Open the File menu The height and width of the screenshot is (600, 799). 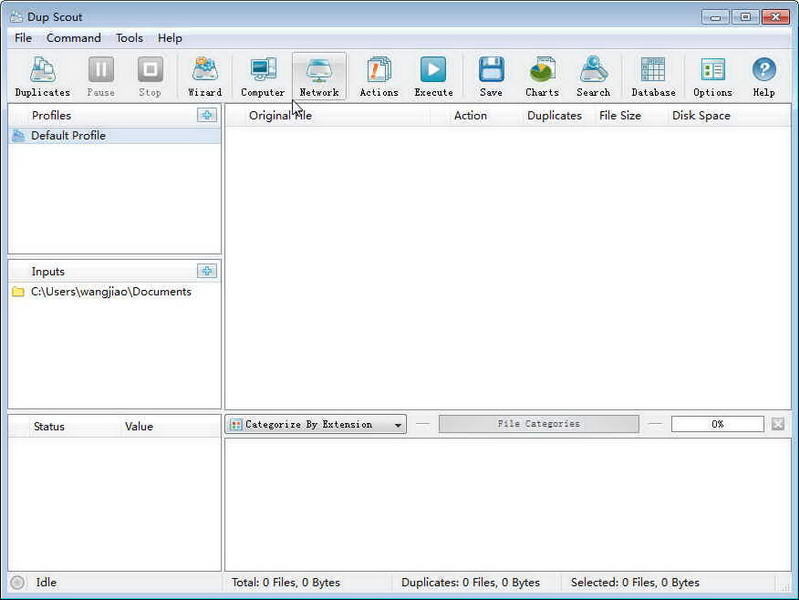23,38
